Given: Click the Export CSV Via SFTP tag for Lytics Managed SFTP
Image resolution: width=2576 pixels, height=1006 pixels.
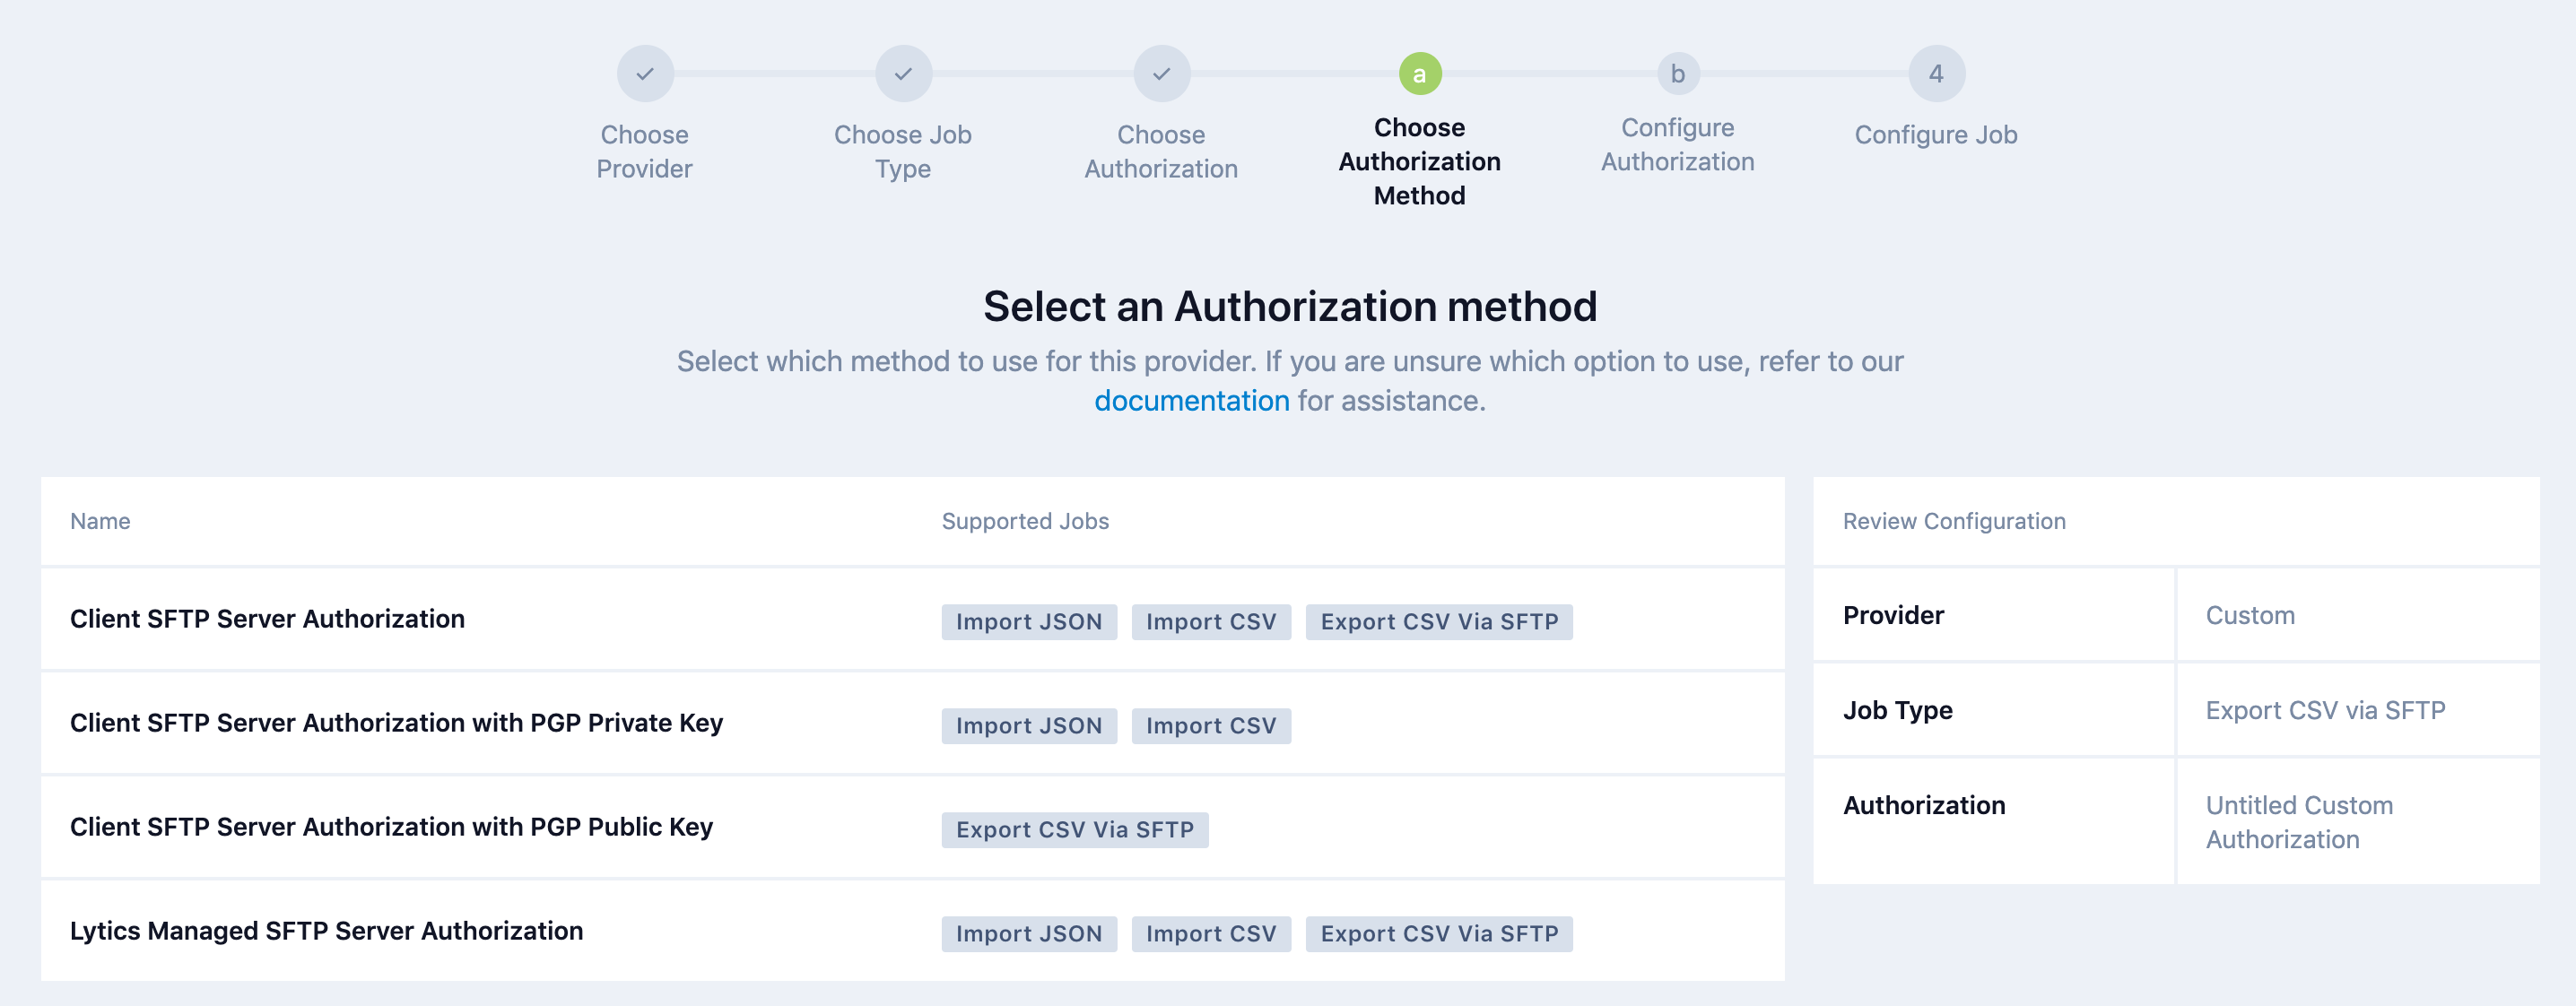Looking at the screenshot, I should tap(1438, 933).
